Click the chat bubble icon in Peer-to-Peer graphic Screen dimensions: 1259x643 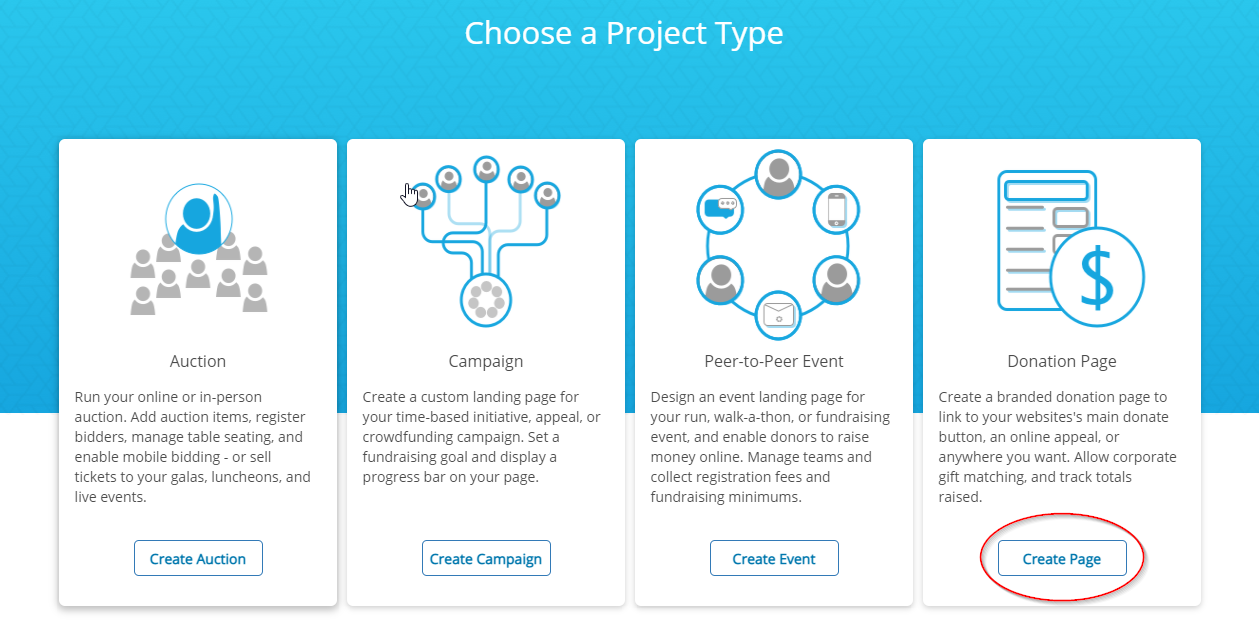tap(720, 208)
